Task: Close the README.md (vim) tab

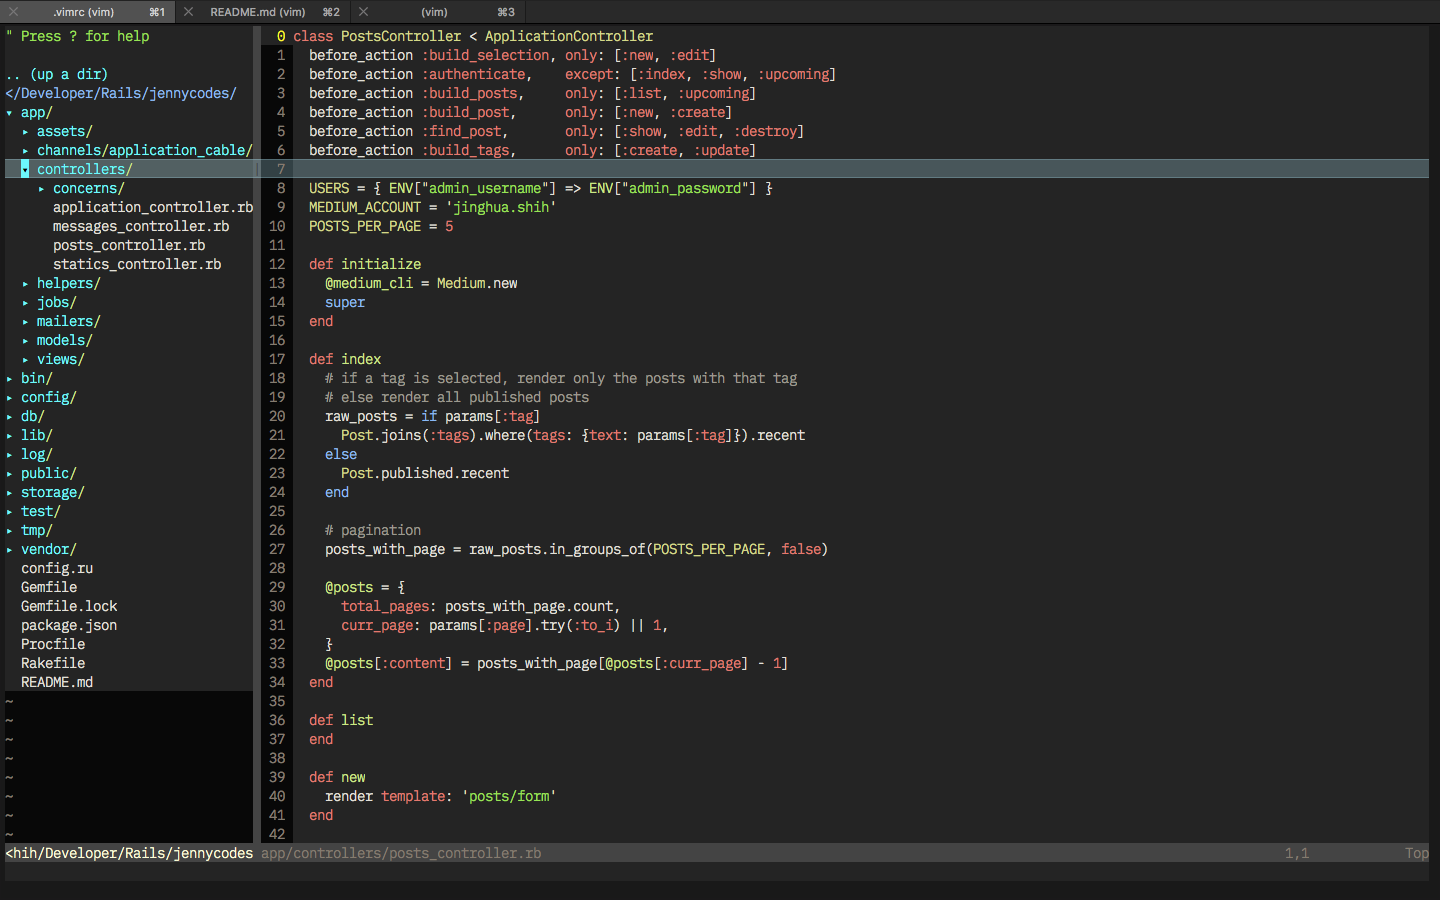Action: [x=188, y=12]
